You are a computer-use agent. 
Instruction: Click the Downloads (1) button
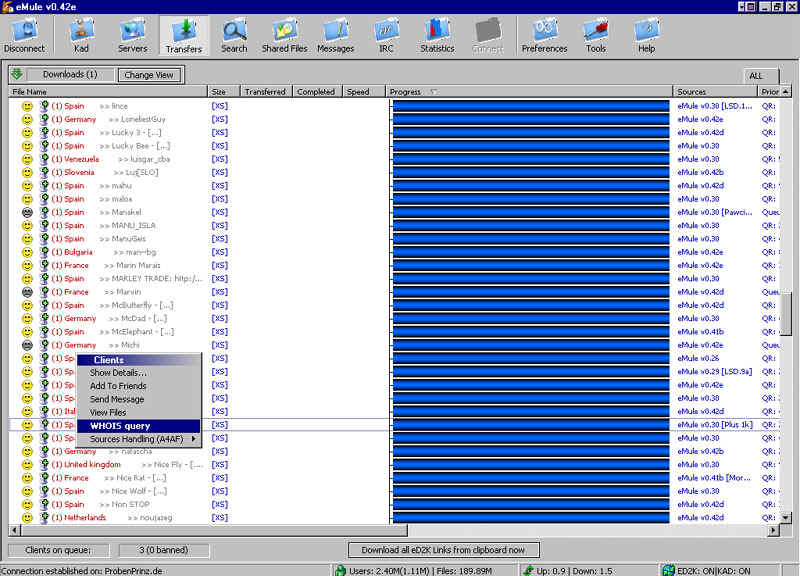(70, 74)
